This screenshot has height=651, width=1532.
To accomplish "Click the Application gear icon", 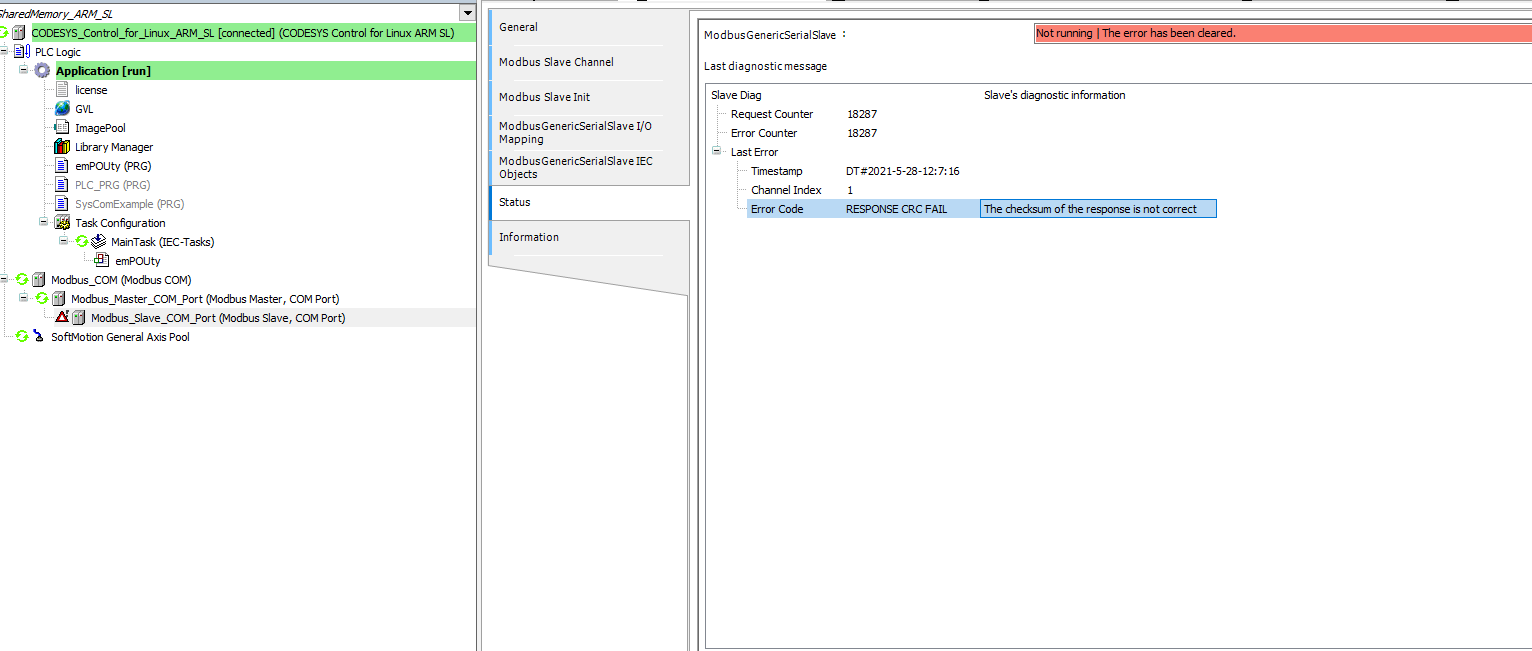I will click(x=42, y=70).
